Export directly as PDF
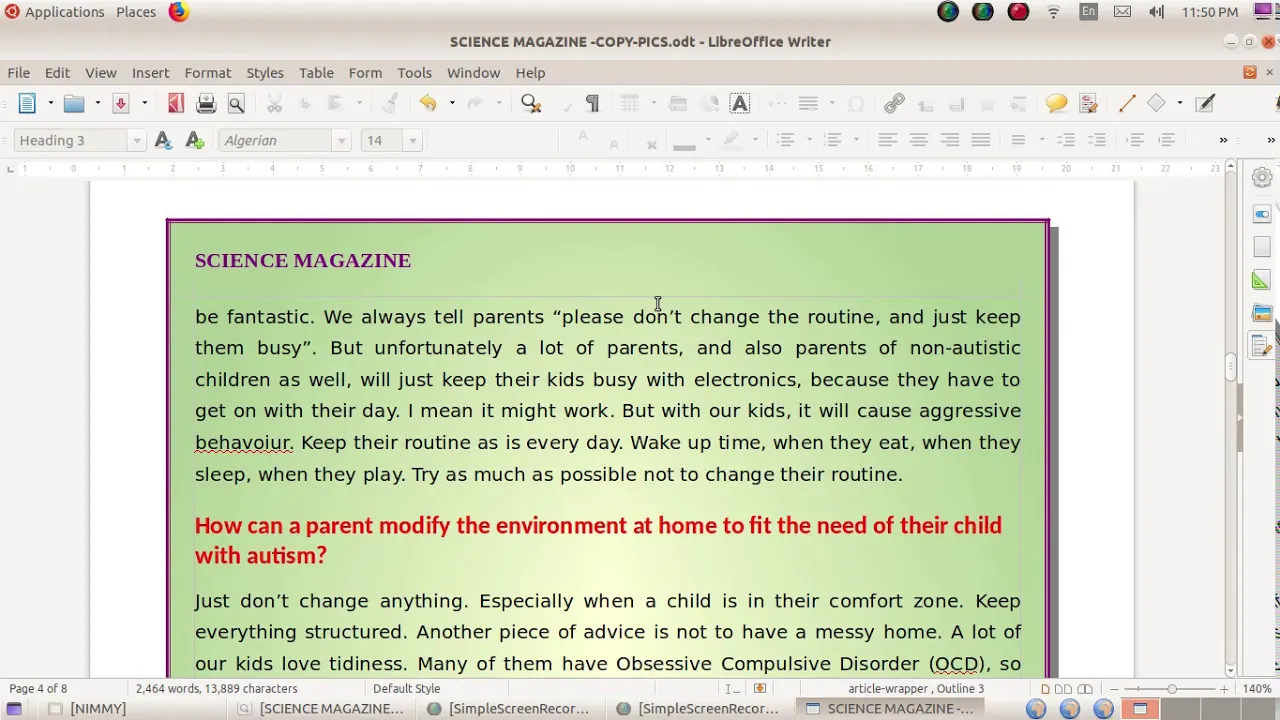Image resolution: width=1280 pixels, height=720 pixels. (x=176, y=103)
